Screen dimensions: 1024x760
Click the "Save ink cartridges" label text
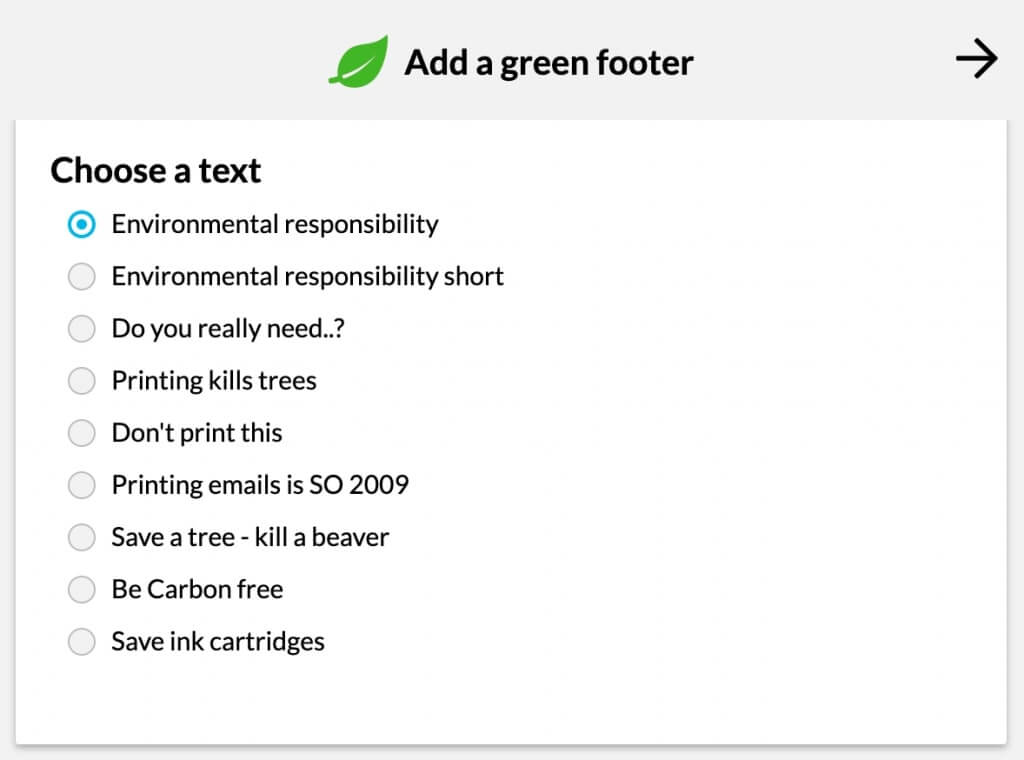216,641
